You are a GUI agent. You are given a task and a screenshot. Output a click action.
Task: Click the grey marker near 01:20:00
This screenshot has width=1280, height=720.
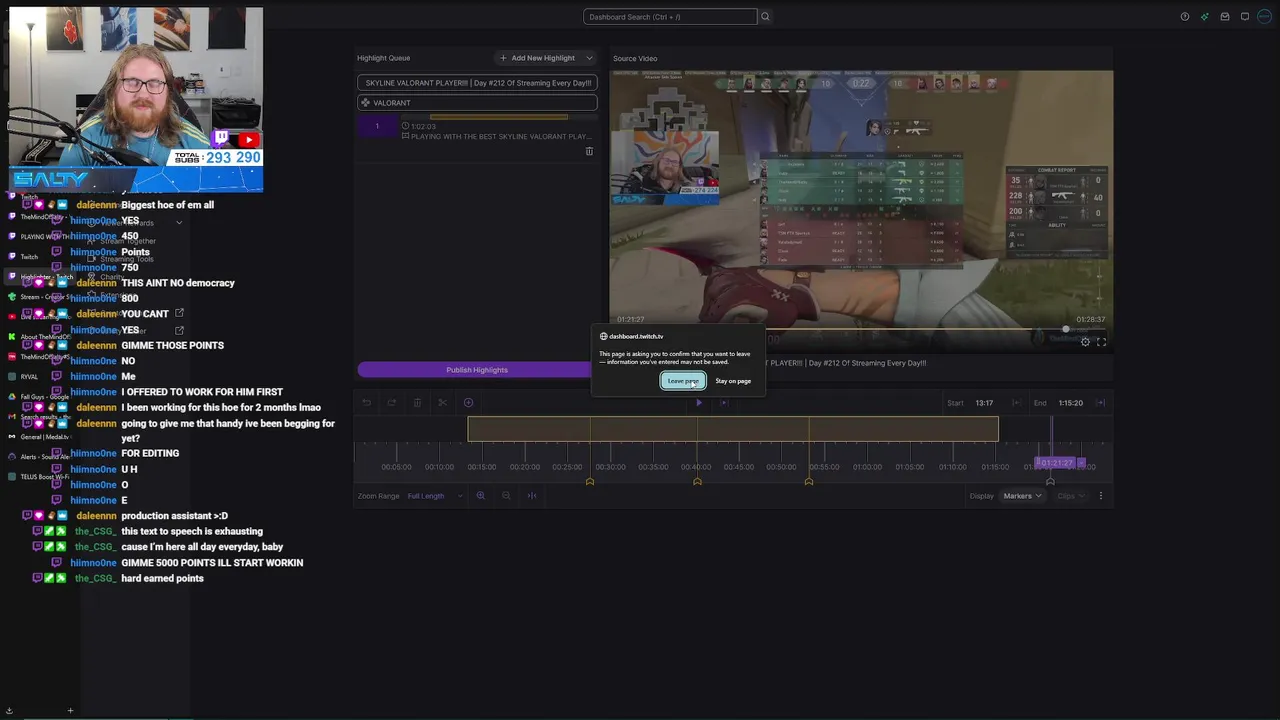tap(1050, 482)
